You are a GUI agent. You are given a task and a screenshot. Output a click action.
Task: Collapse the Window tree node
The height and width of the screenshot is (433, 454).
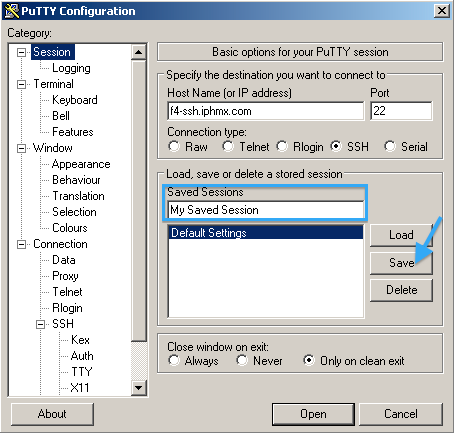pos(21,148)
